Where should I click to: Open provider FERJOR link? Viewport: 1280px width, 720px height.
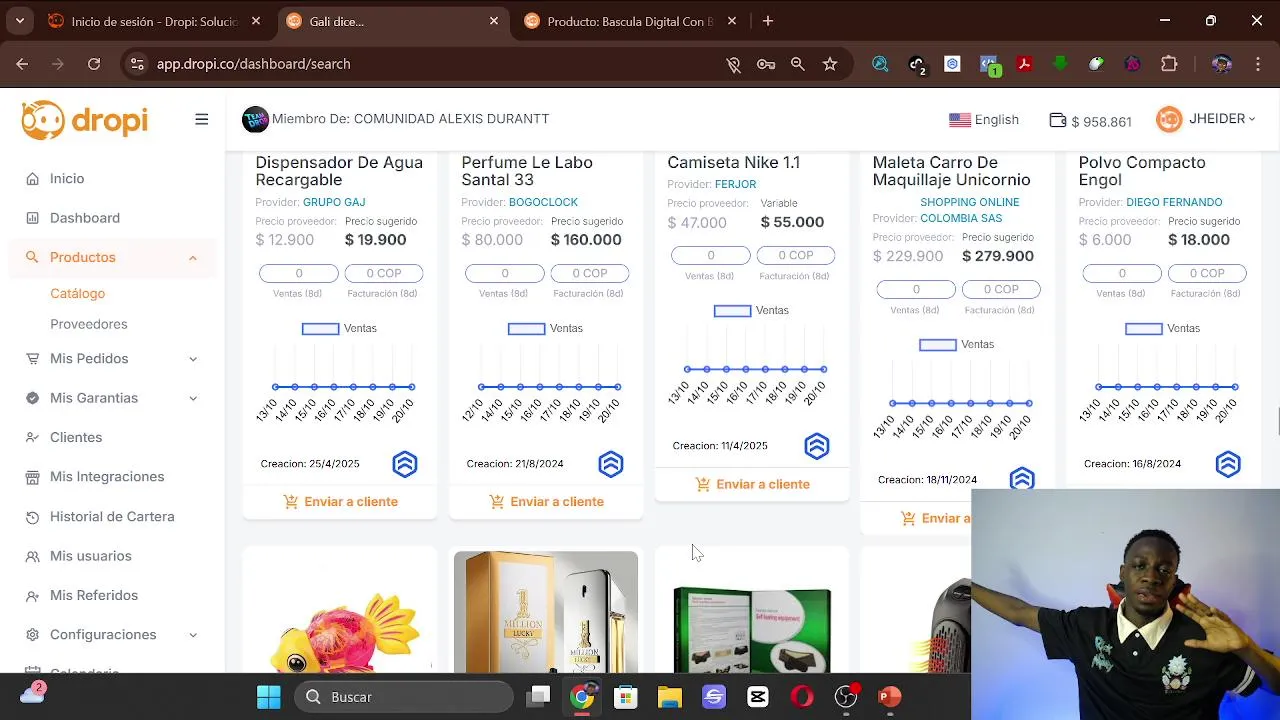coord(735,184)
